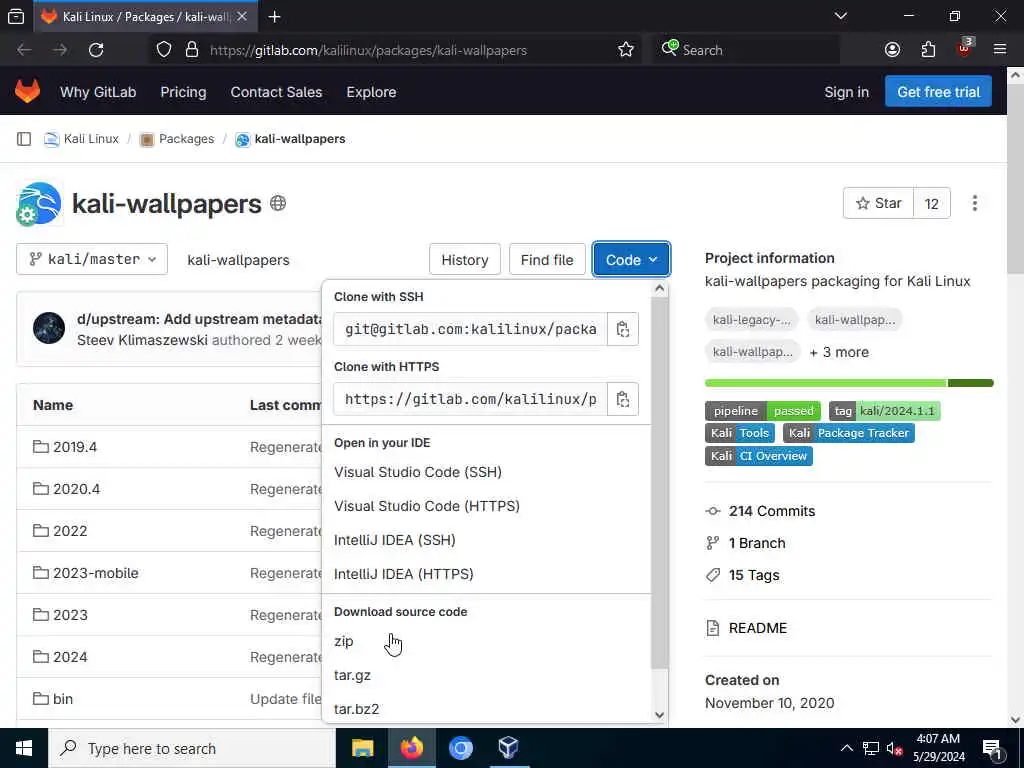Click the site security lock icon

click(x=192, y=50)
